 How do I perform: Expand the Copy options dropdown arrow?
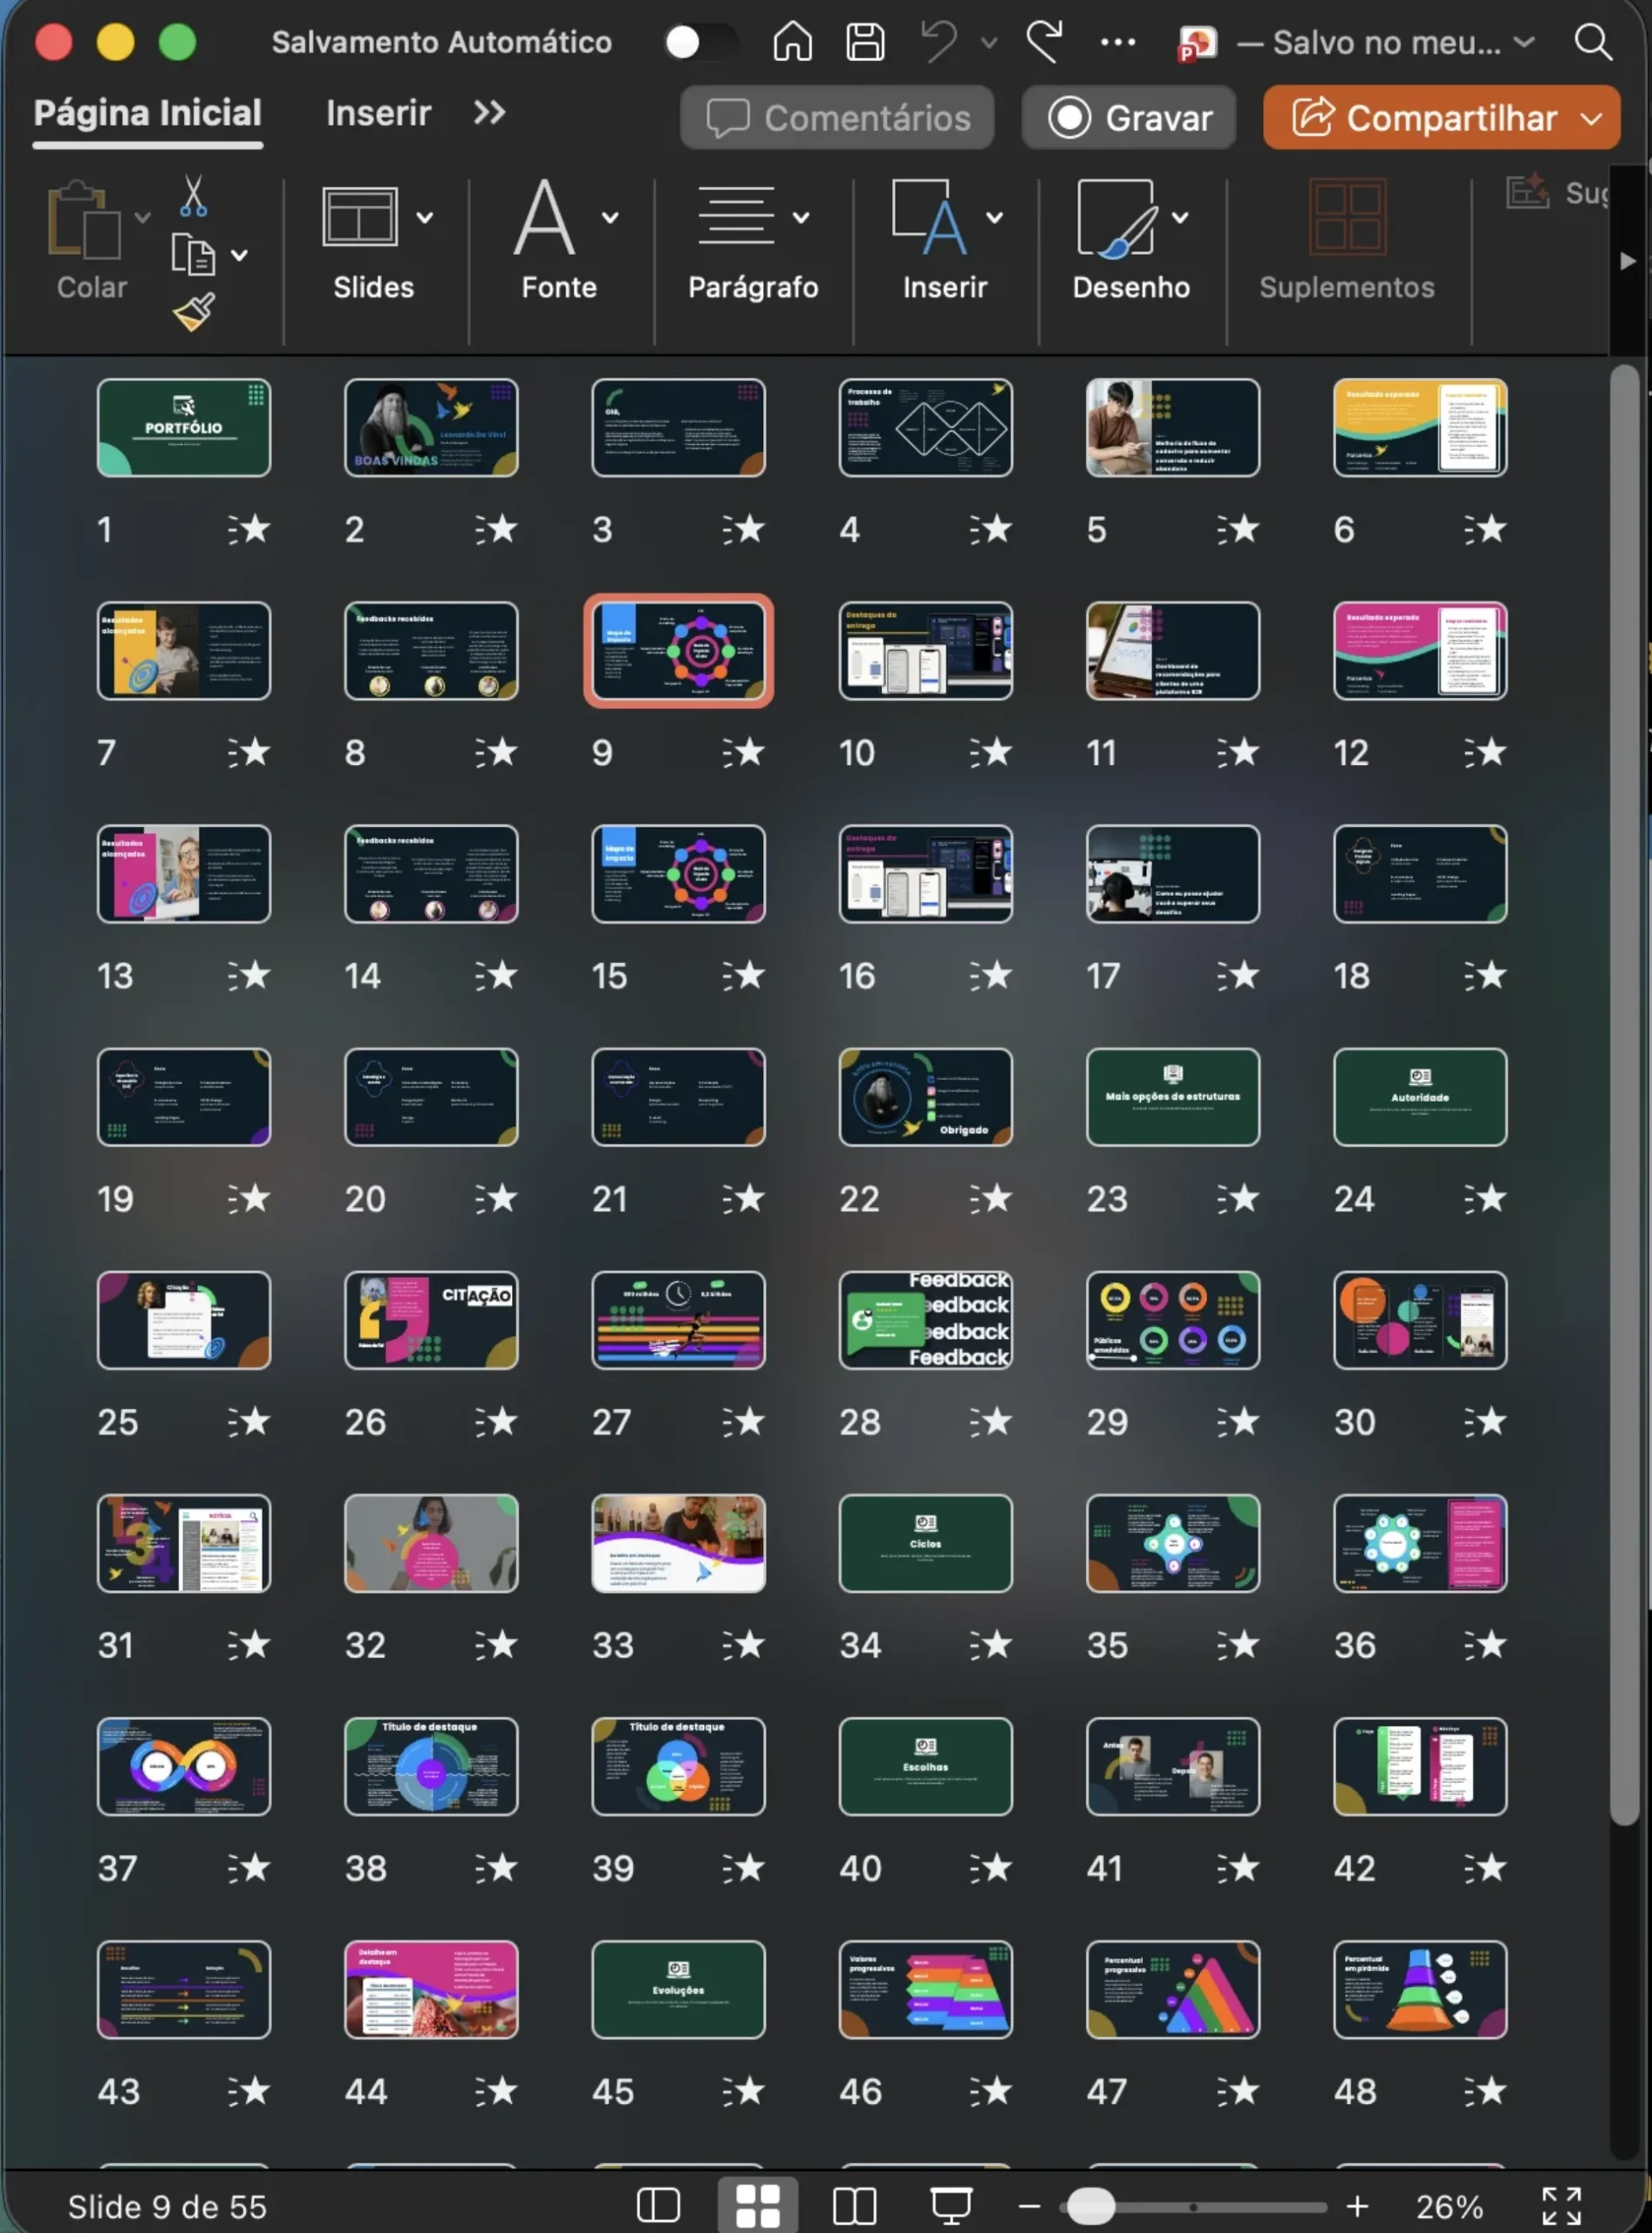click(x=239, y=255)
